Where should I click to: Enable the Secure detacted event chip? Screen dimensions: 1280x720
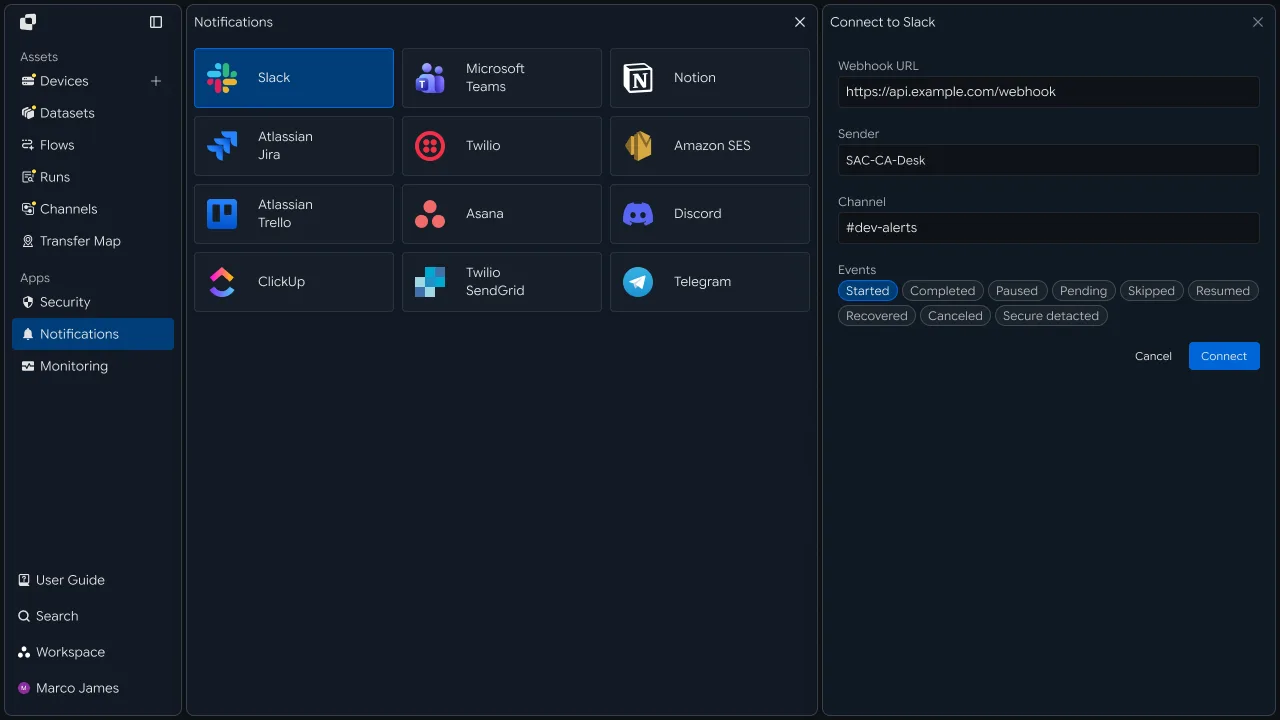click(x=1051, y=316)
